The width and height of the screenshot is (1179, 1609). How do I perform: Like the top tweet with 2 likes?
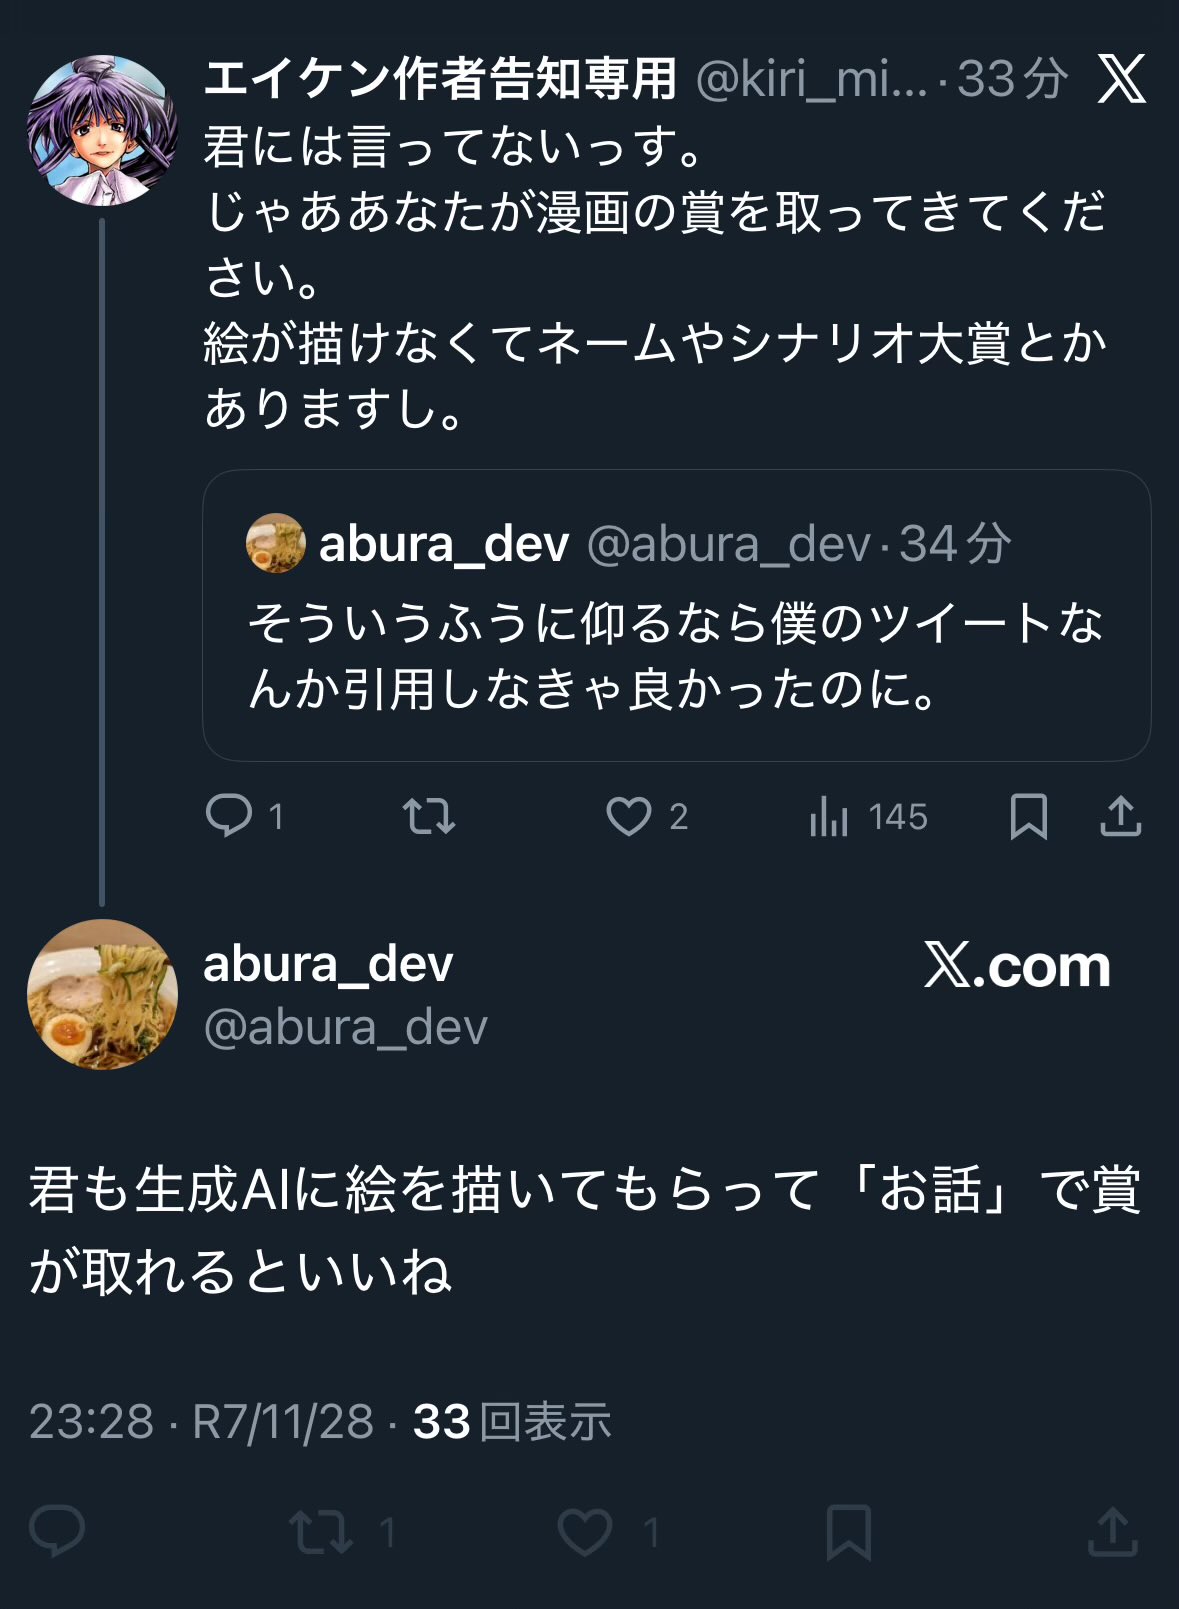click(x=629, y=816)
